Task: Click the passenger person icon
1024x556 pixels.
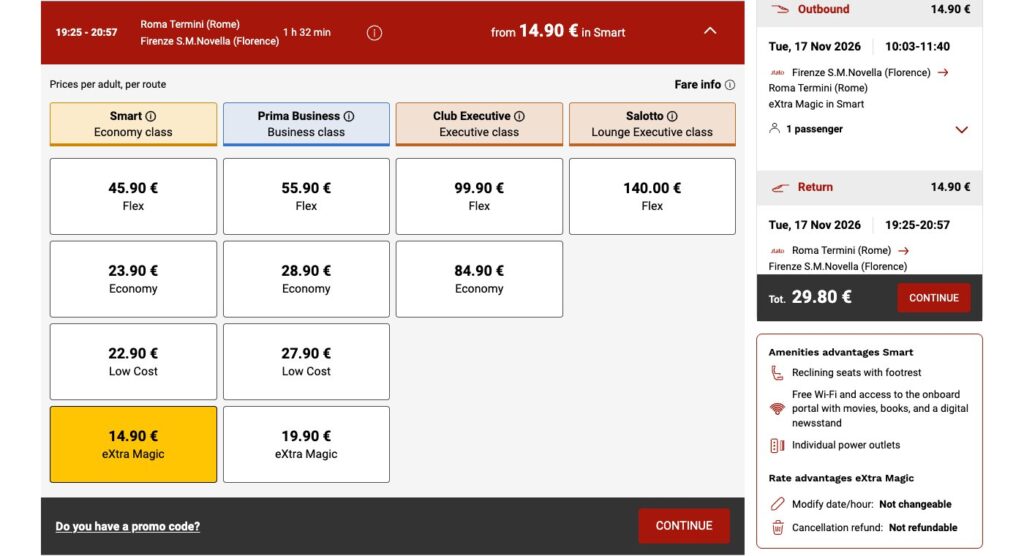Action: (775, 129)
